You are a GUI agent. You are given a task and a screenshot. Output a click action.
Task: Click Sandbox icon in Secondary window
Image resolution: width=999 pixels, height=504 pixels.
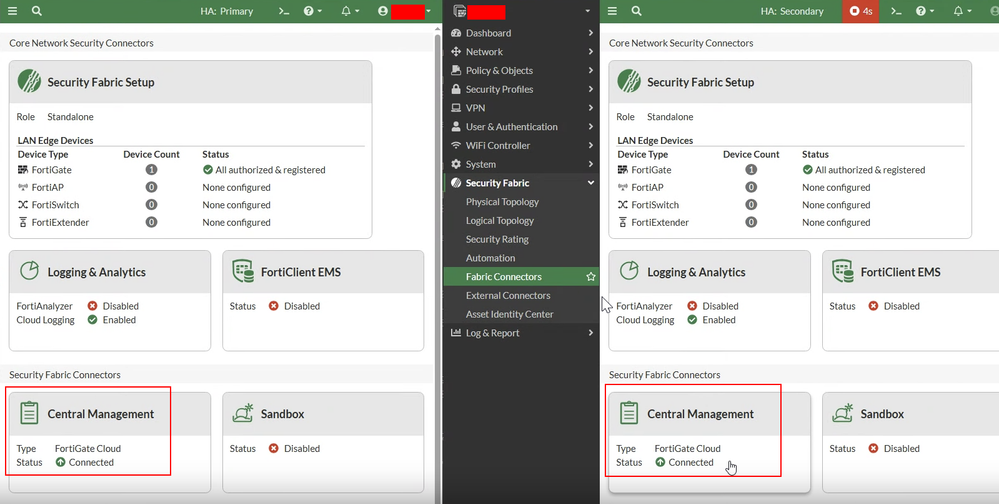[x=843, y=413]
